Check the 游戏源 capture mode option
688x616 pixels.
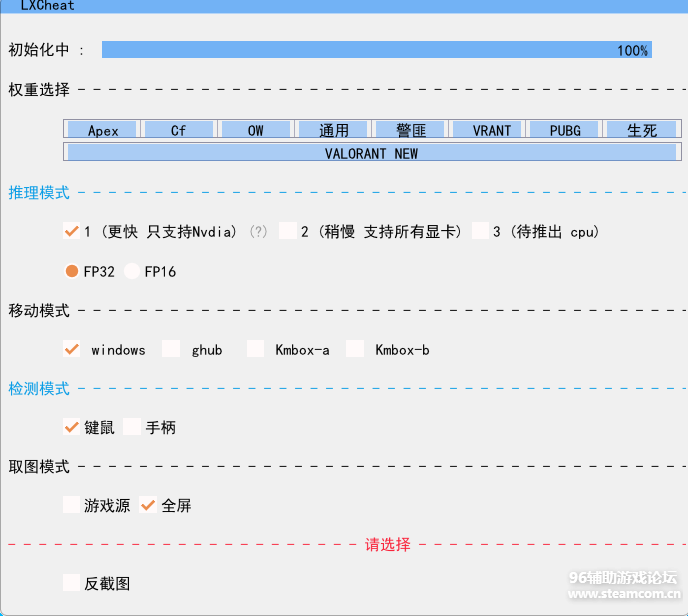click(71, 505)
